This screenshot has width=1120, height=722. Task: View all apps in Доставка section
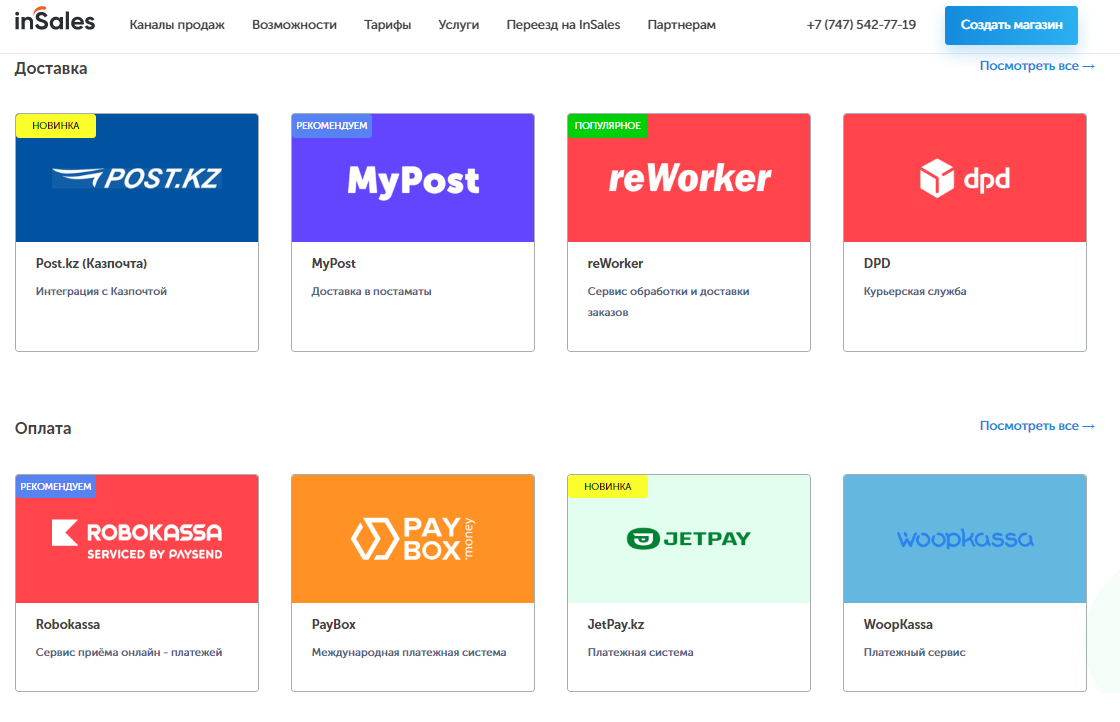[1037, 66]
